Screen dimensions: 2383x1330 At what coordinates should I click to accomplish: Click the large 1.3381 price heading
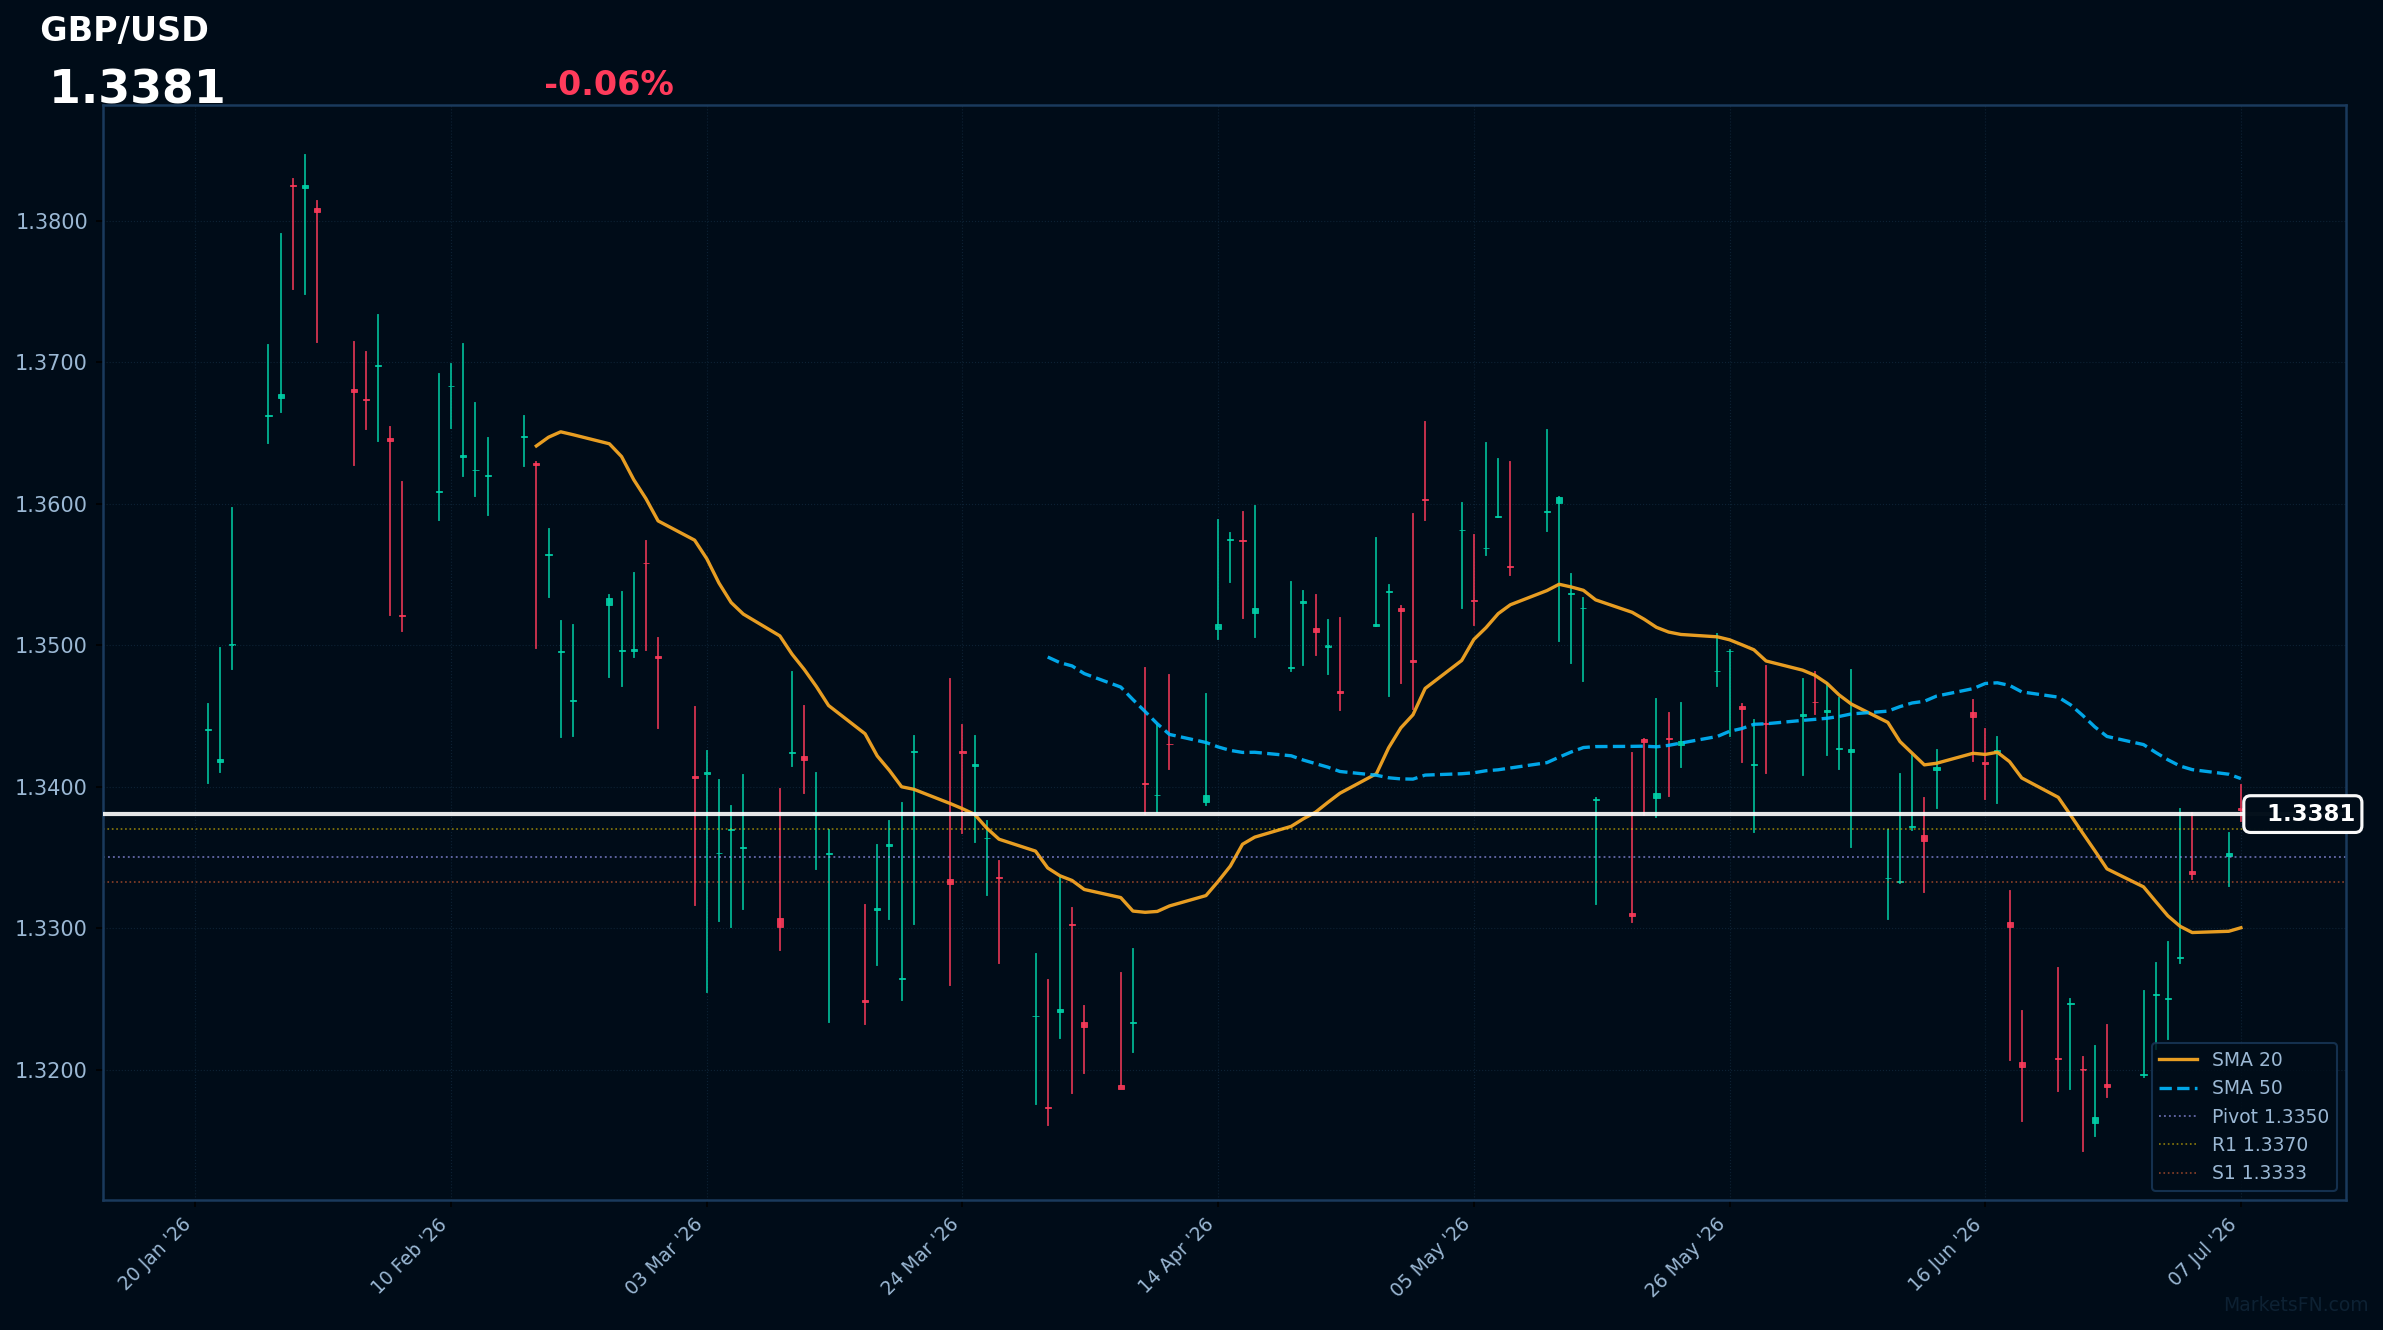[137, 88]
